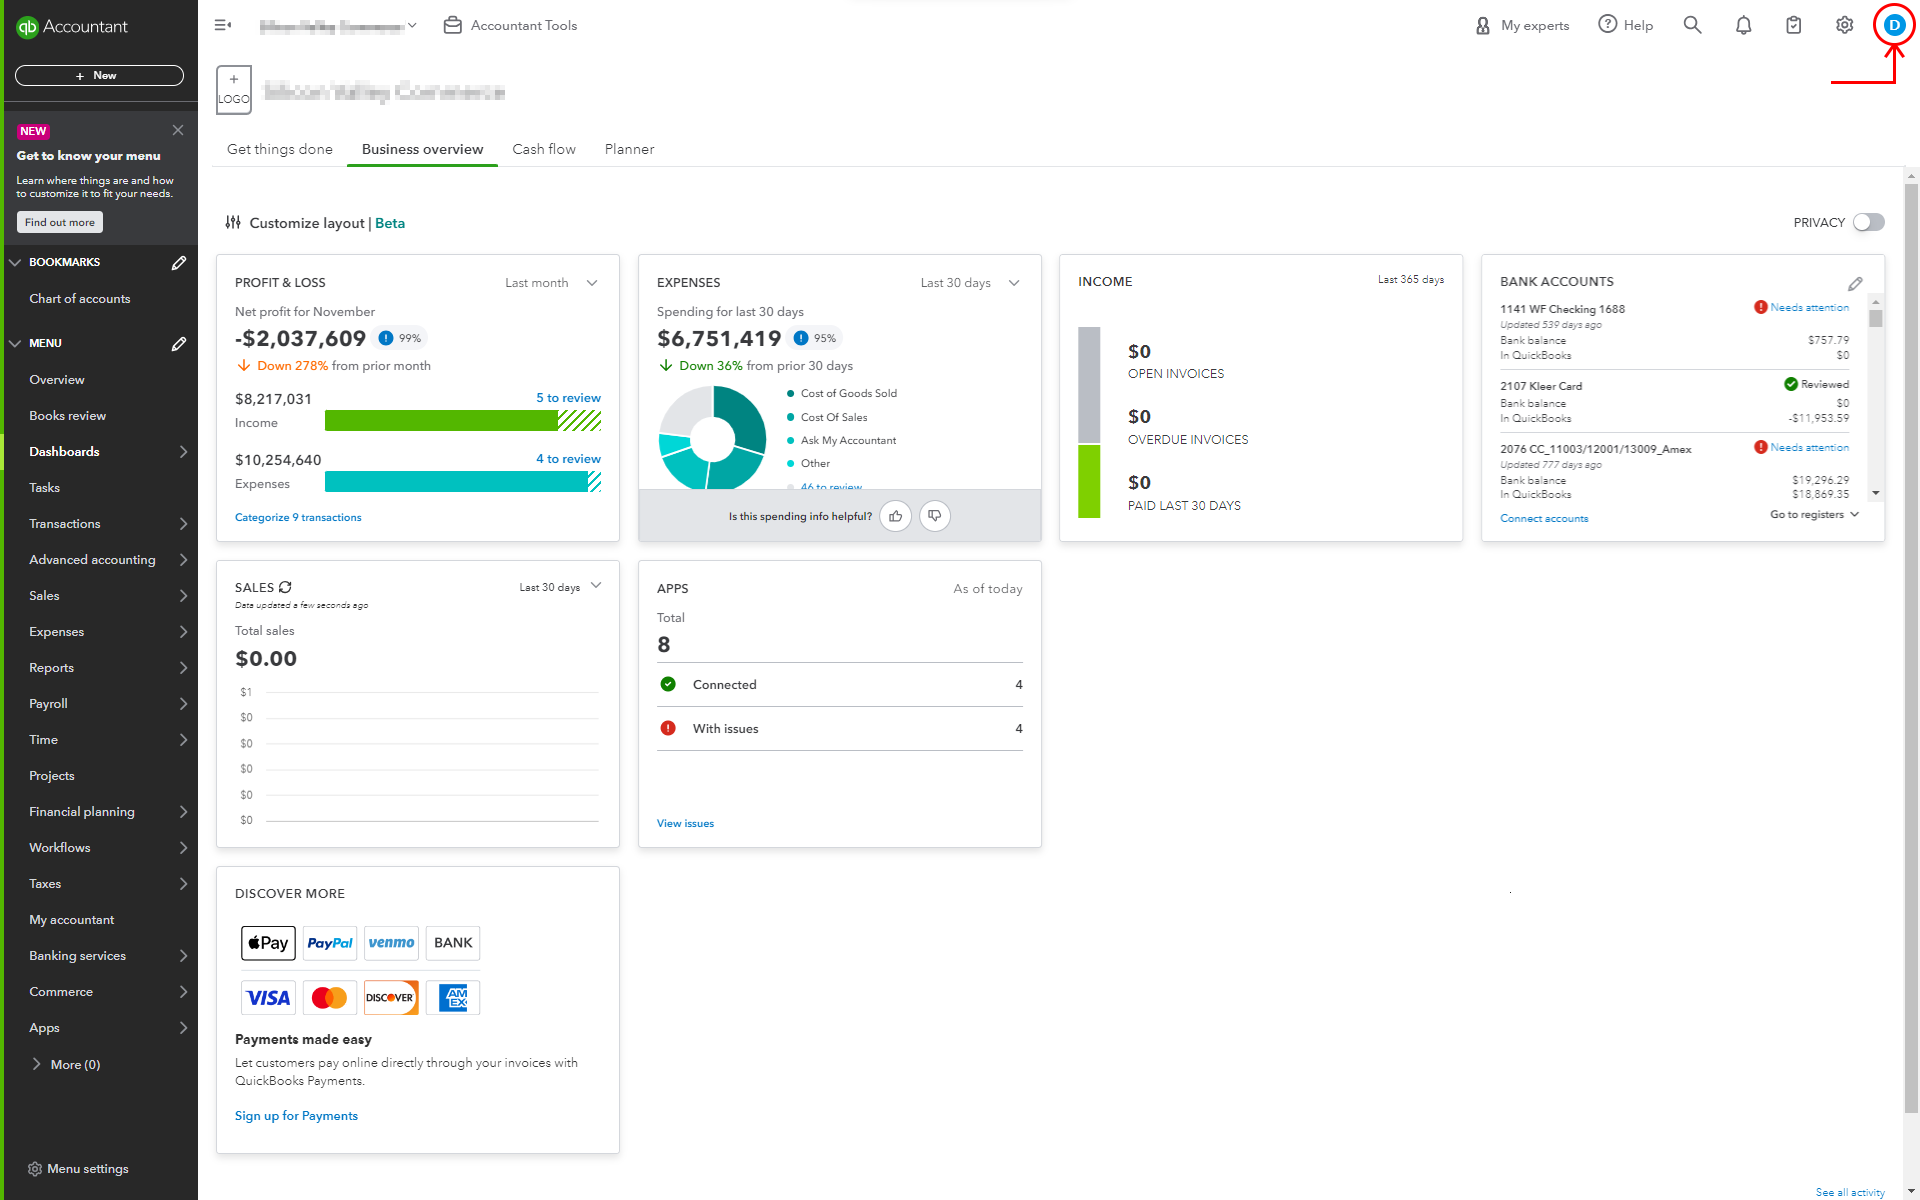
Task: Click Connect accounts link
Action: tap(1544, 518)
